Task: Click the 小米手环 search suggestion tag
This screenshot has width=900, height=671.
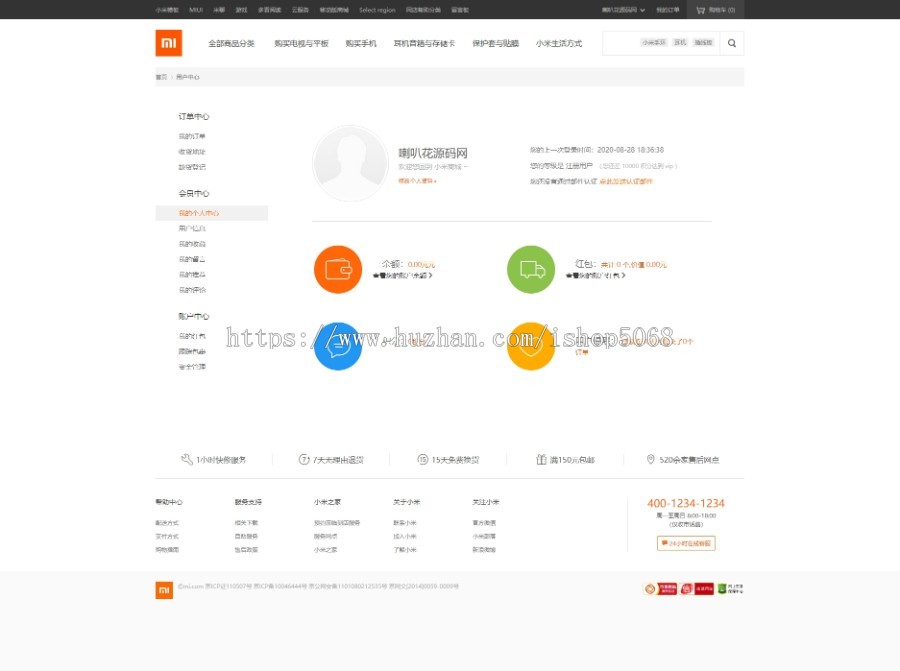Action: pos(654,42)
